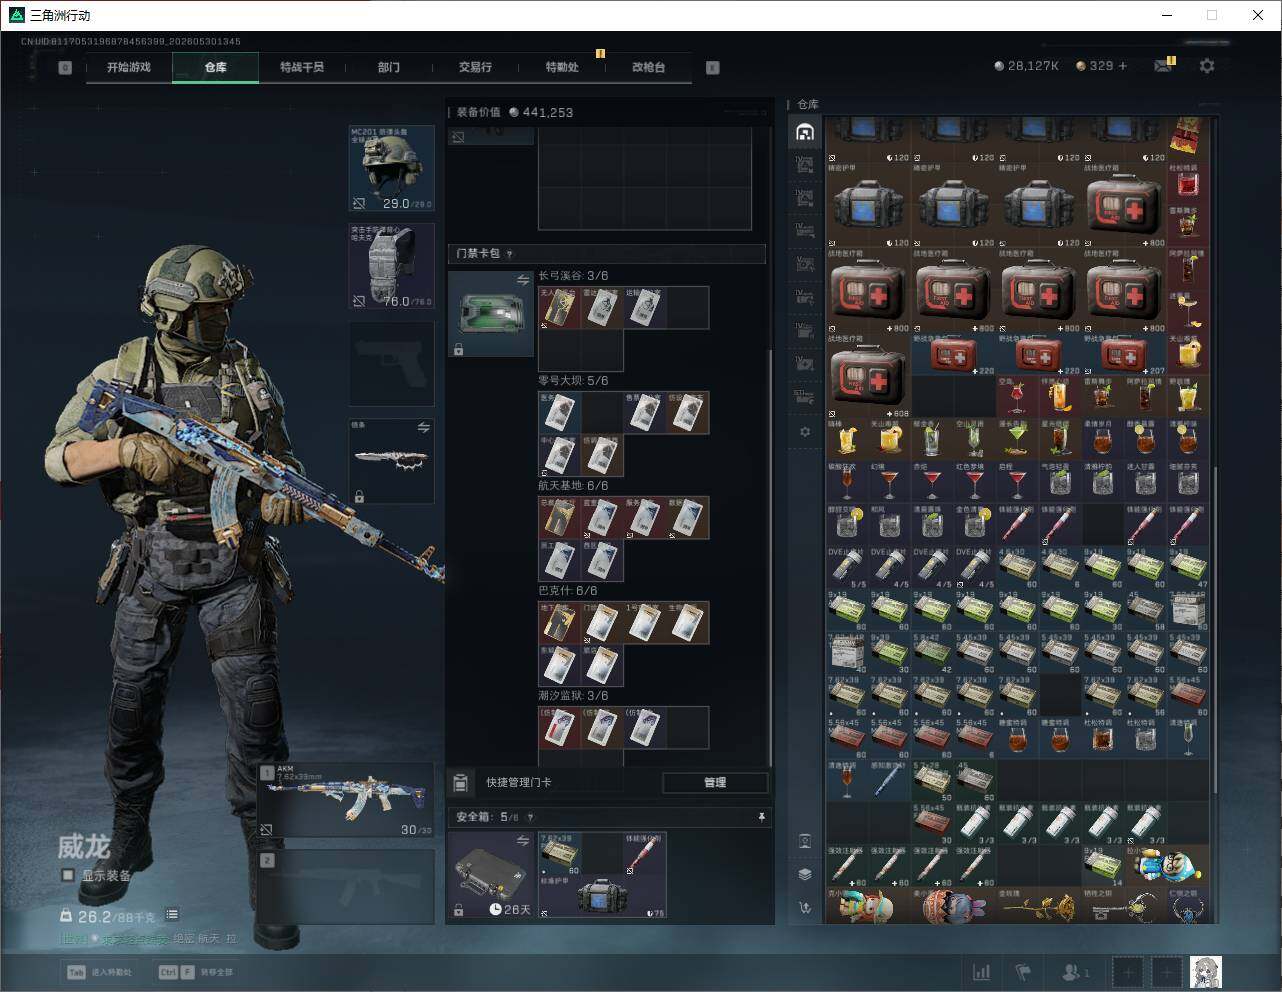Click the equipment panel scrollbar
The image size is (1282, 992).
tap(770, 559)
